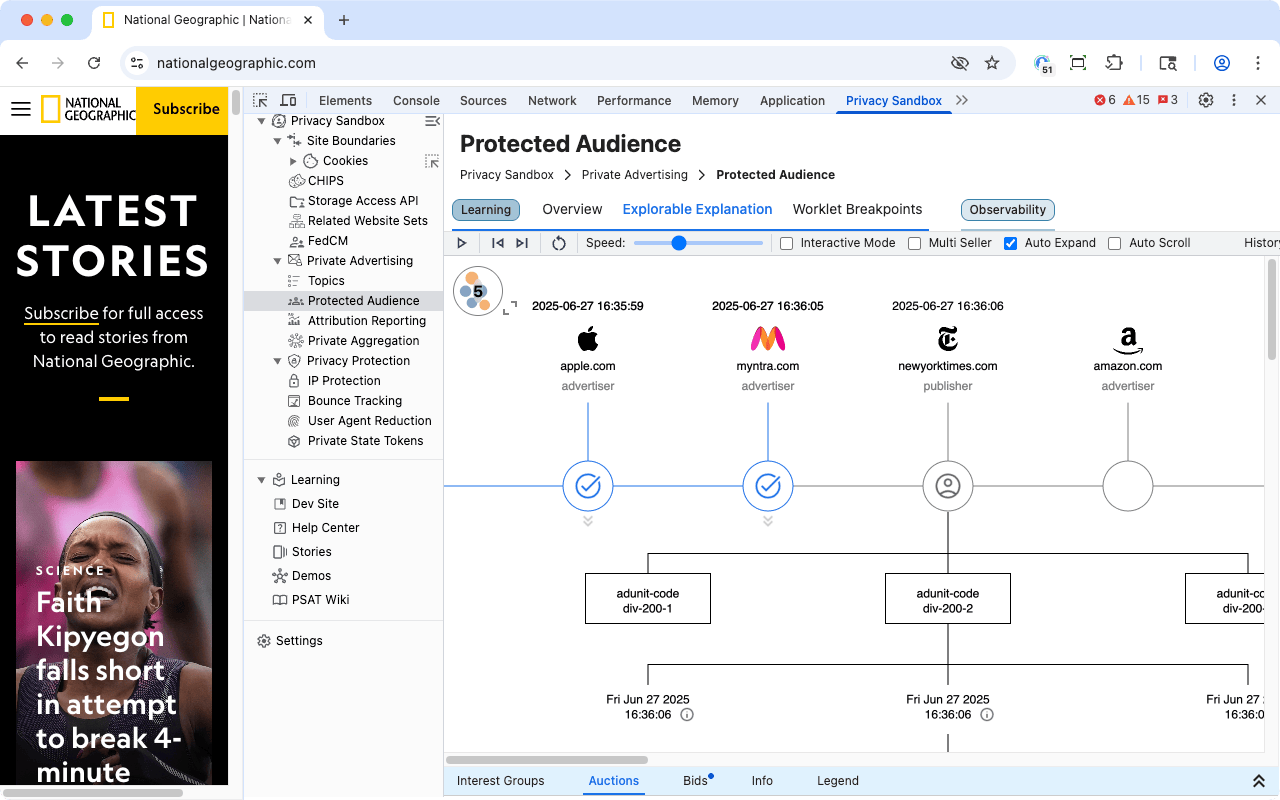The height and width of the screenshot is (800, 1280).
Task: Collapse the Site Boundaries tree
Action: point(277,140)
